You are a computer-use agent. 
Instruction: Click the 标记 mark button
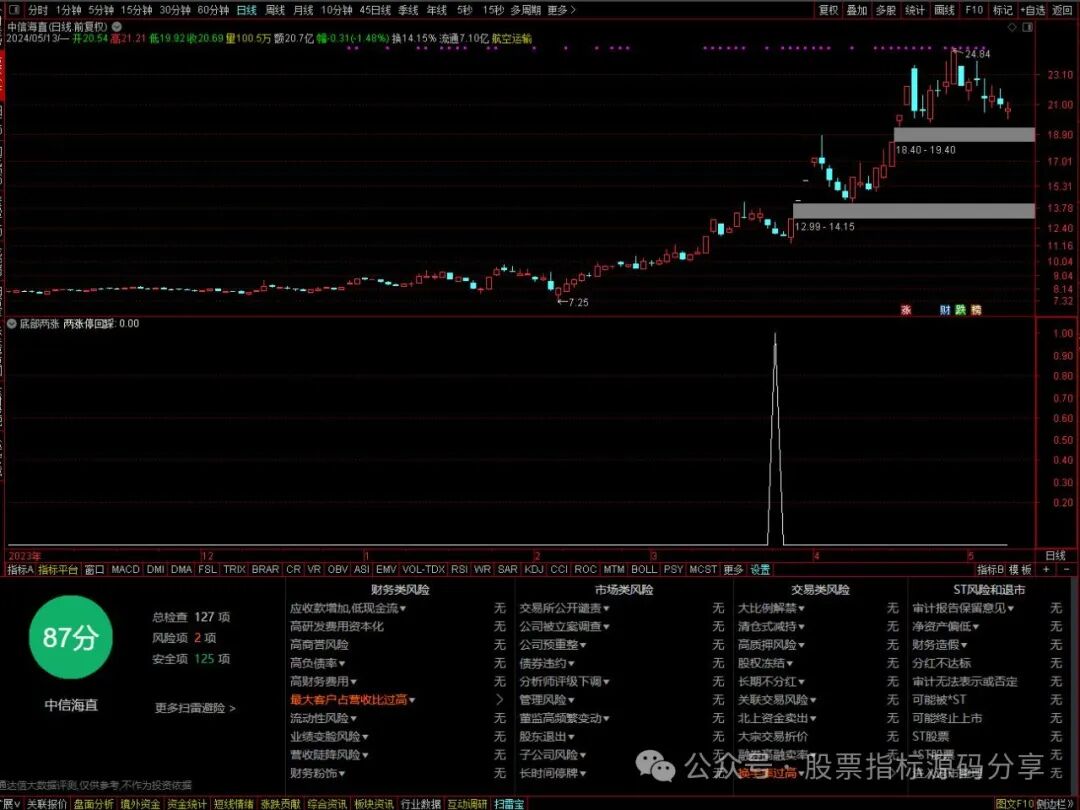(1003, 10)
